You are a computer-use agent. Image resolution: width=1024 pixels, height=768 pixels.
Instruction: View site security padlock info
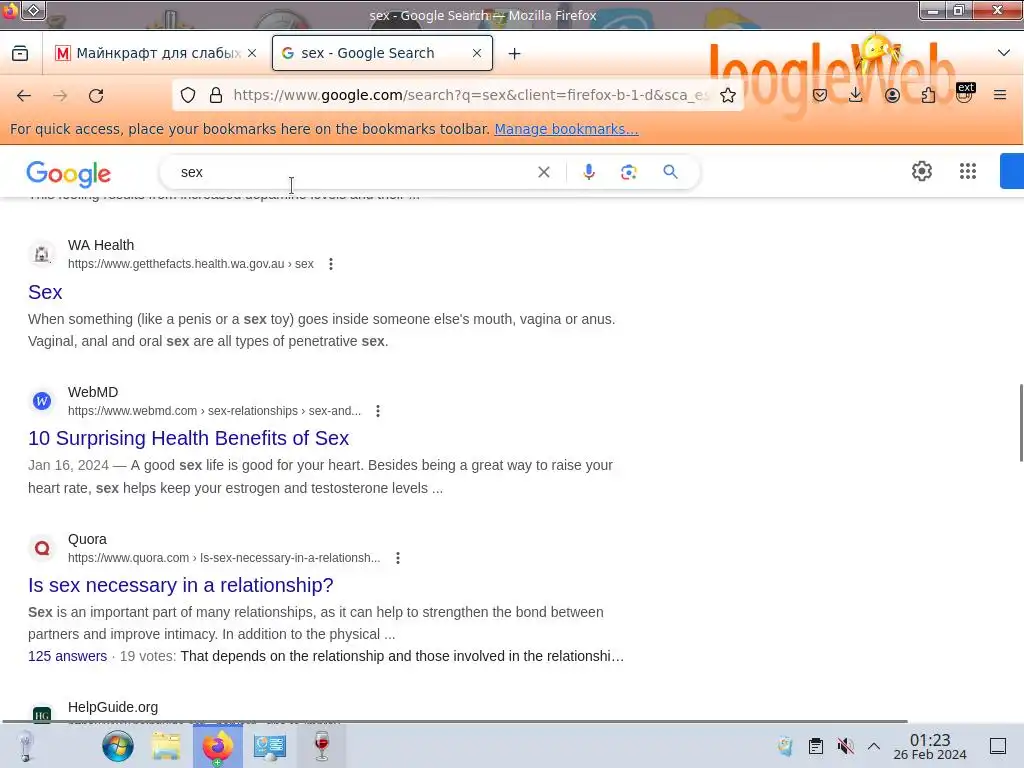(x=216, y=95)
